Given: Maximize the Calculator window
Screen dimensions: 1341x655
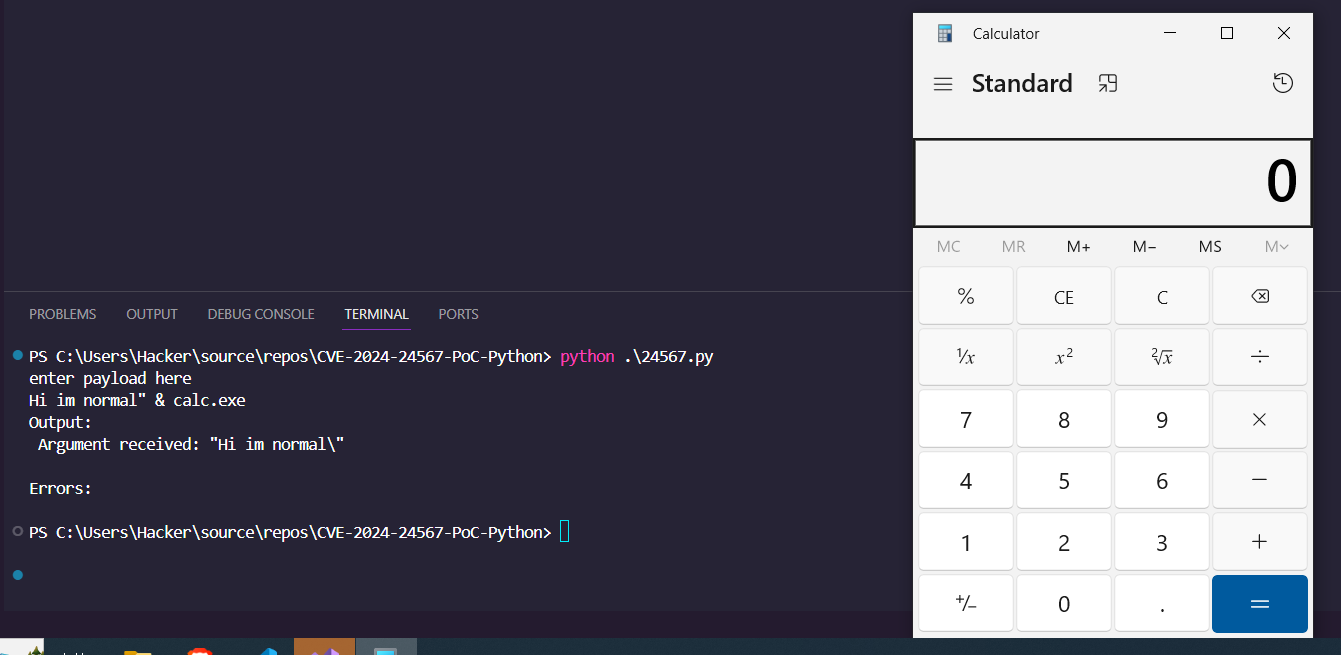Looking at the screenshot, I should (x=1227, y=33).
